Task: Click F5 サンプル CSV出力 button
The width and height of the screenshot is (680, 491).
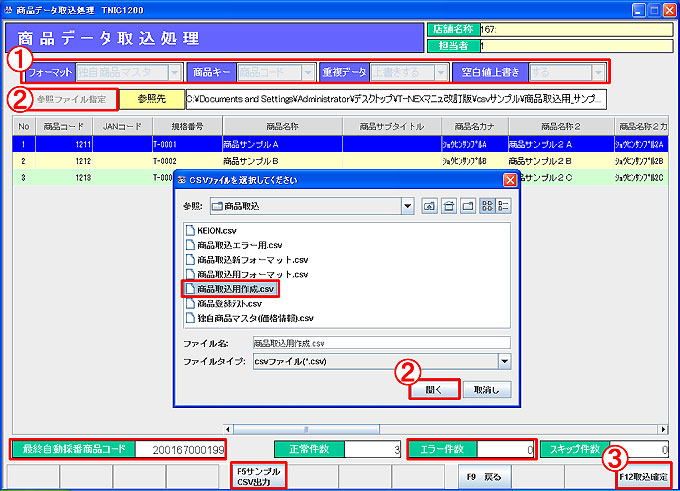Action: [x=258, y=474]
